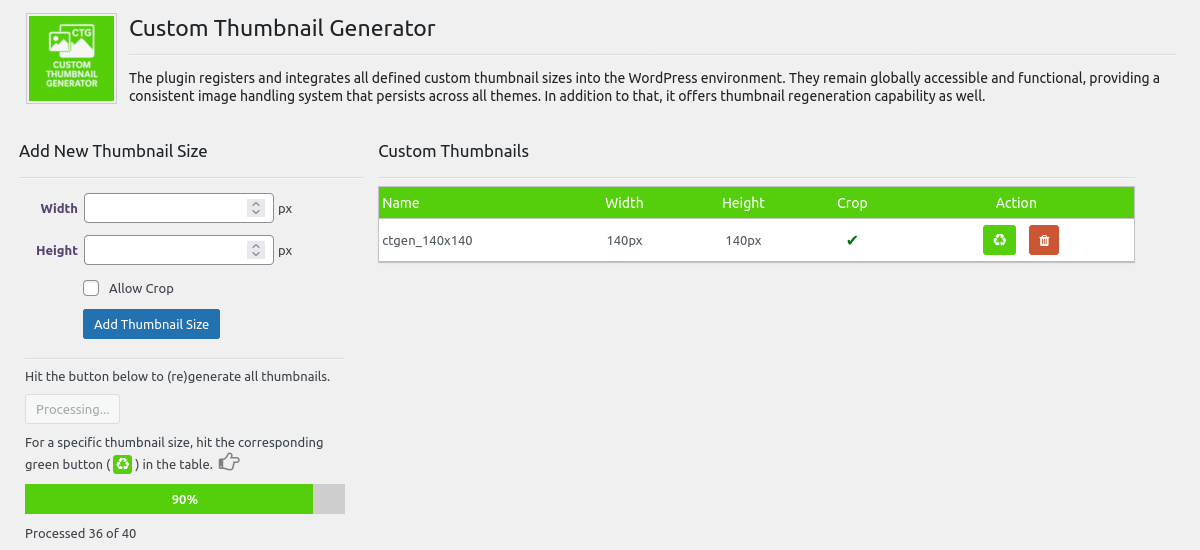Regenerate ctgen_140x140 using the green recycle button

click(999, 240)
